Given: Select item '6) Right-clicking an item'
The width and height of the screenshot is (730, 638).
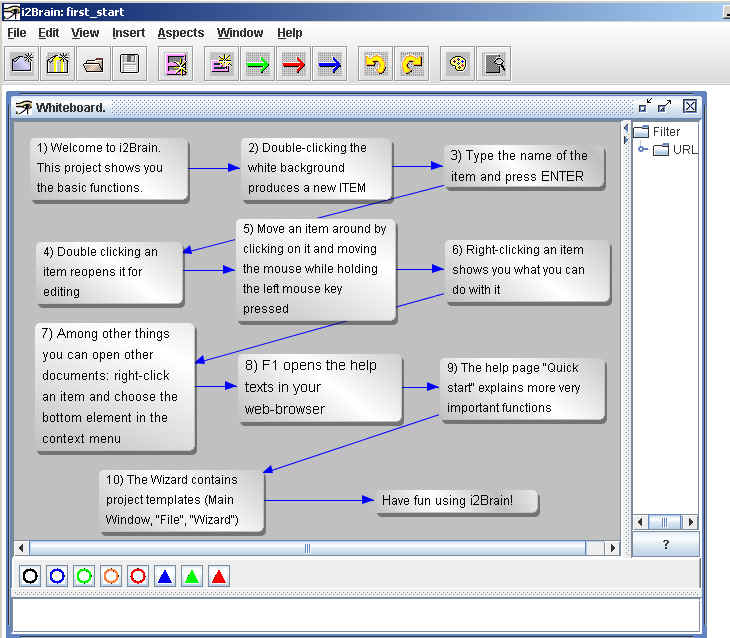Looking at the screenshot, I should coord(527,271).
